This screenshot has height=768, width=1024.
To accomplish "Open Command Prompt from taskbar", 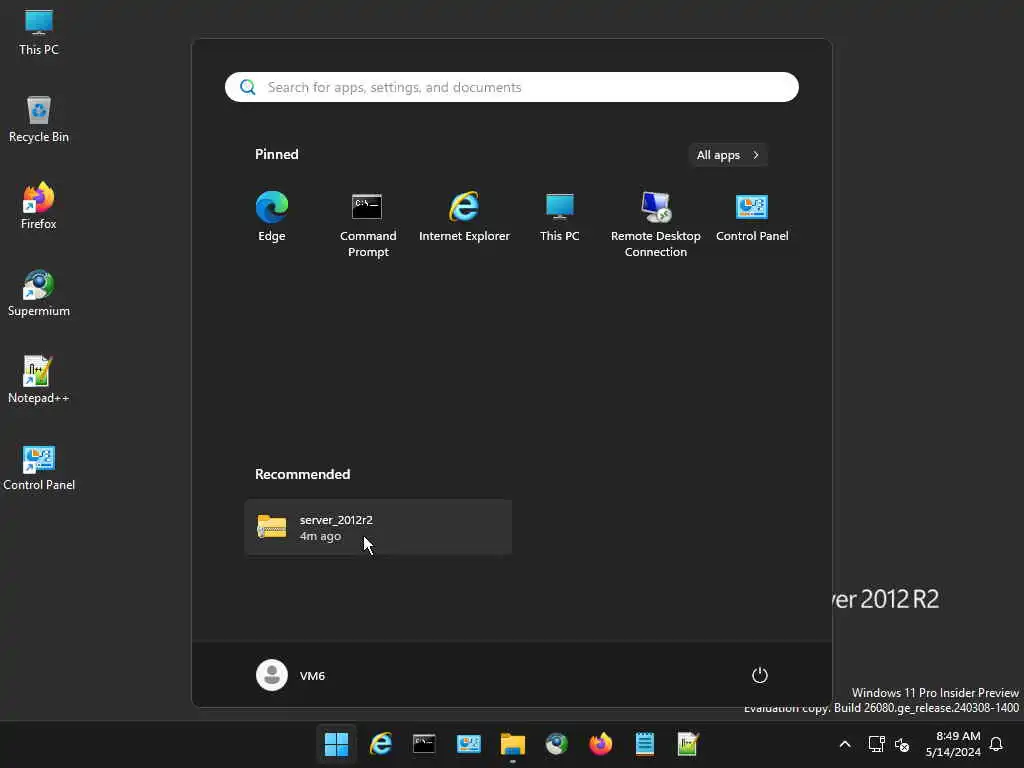I will click(x=424, y=744).
